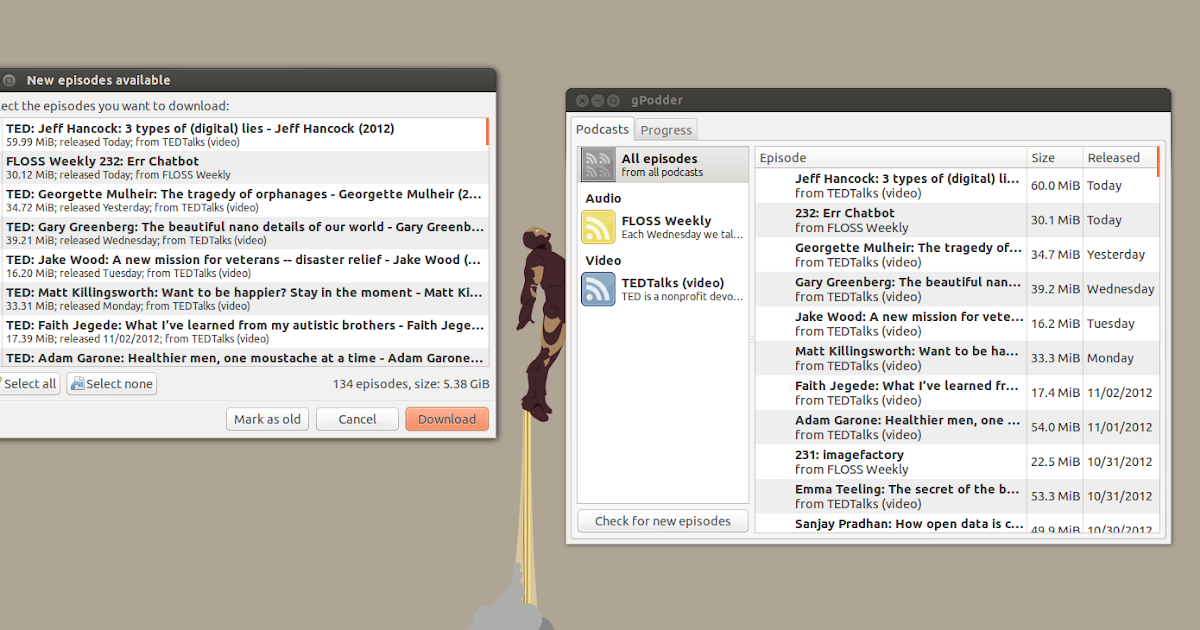Click the 11/02/2012 released cell
Screen dimensions: 1200x630
coord(1120,393)
